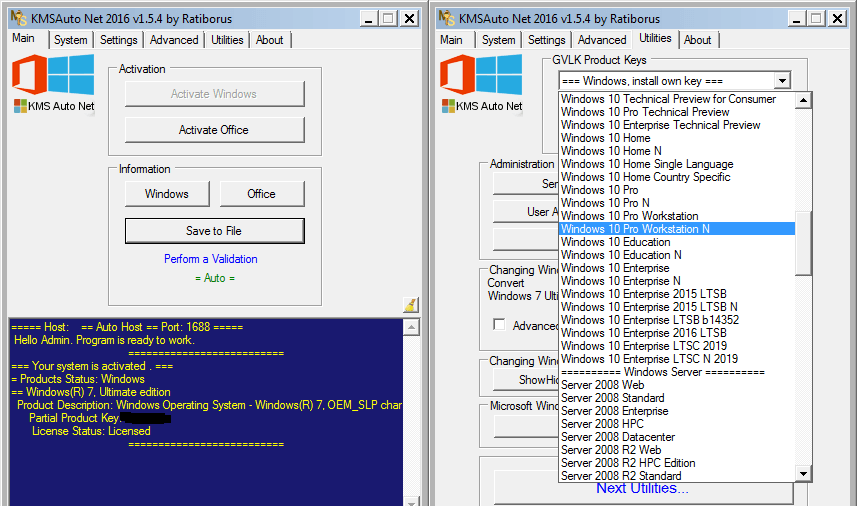Screen dimensions: 857x506
Task: Select Windows 10 Pro N
Action: (x=677, y=203)
